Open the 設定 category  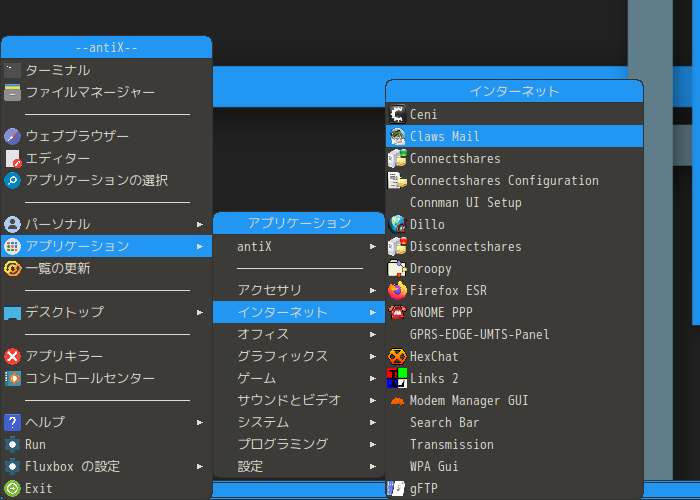point(299,467)
